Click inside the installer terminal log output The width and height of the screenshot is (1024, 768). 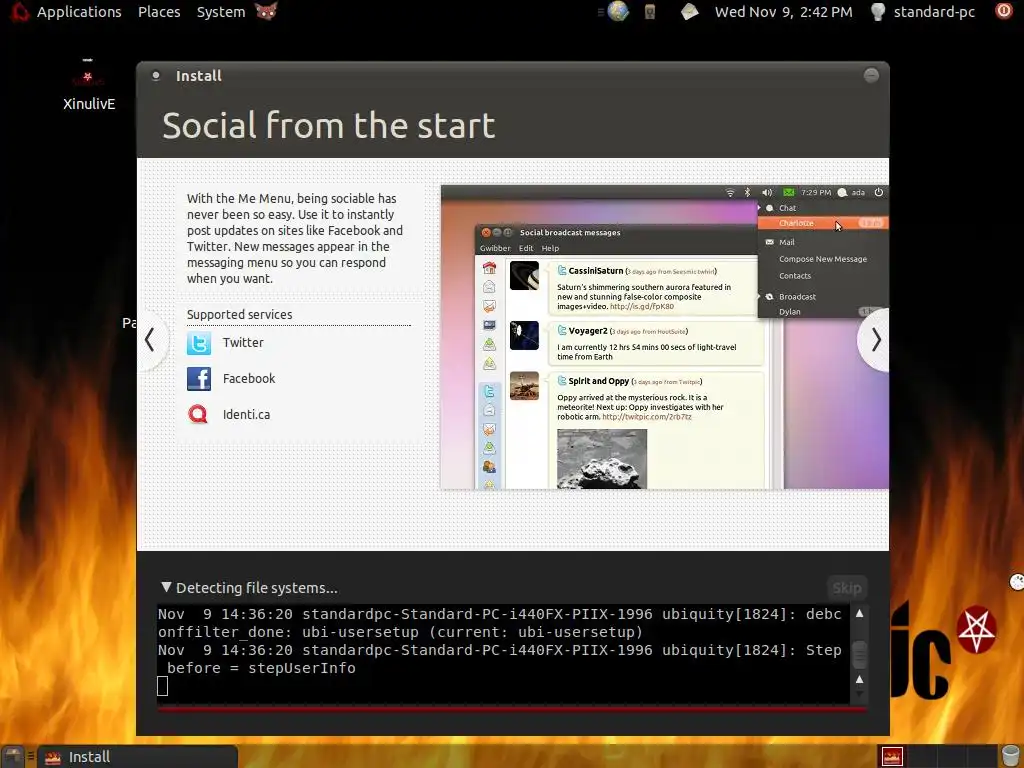(503, 653)
